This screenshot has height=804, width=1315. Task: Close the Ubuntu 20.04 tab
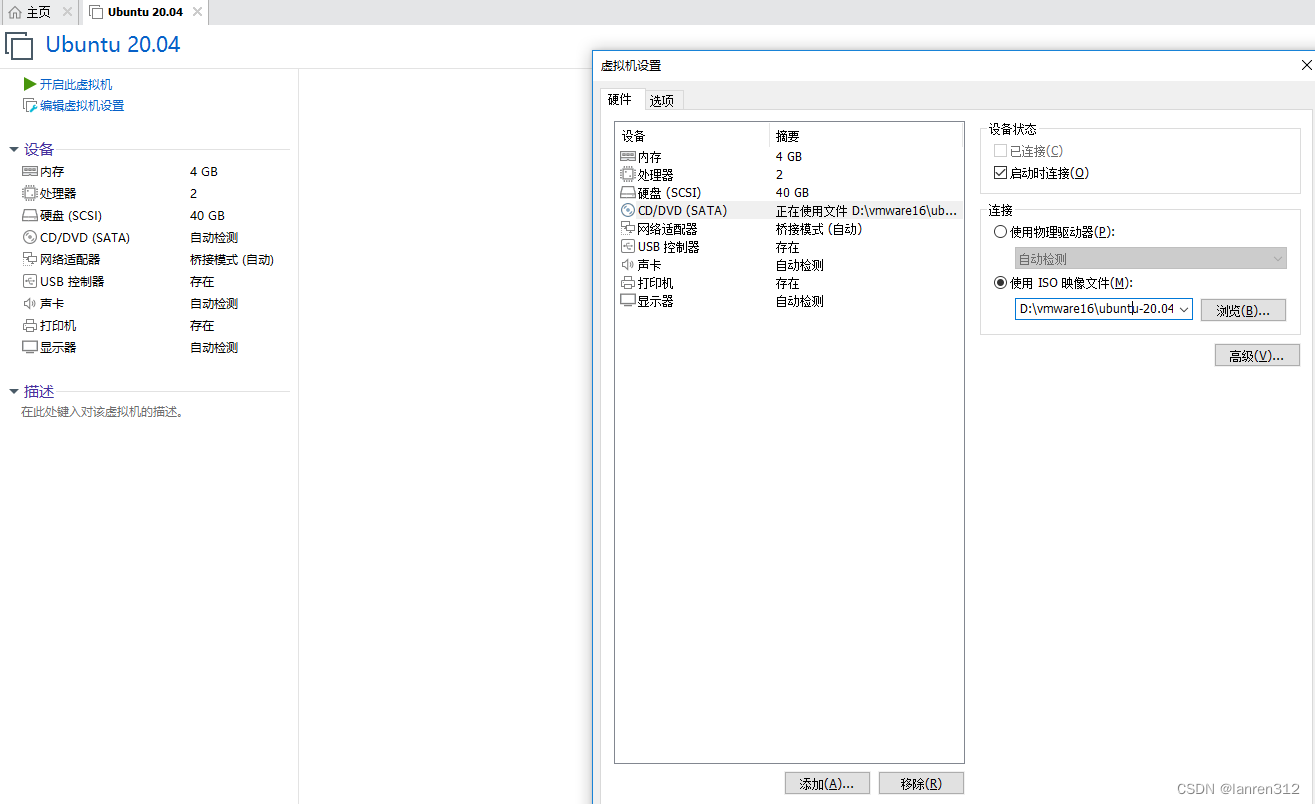pos(197,12)
